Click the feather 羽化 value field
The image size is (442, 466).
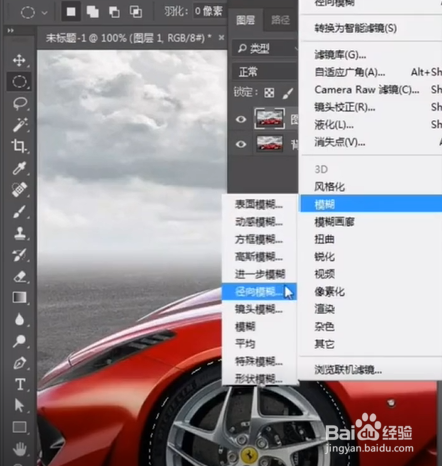209,12
